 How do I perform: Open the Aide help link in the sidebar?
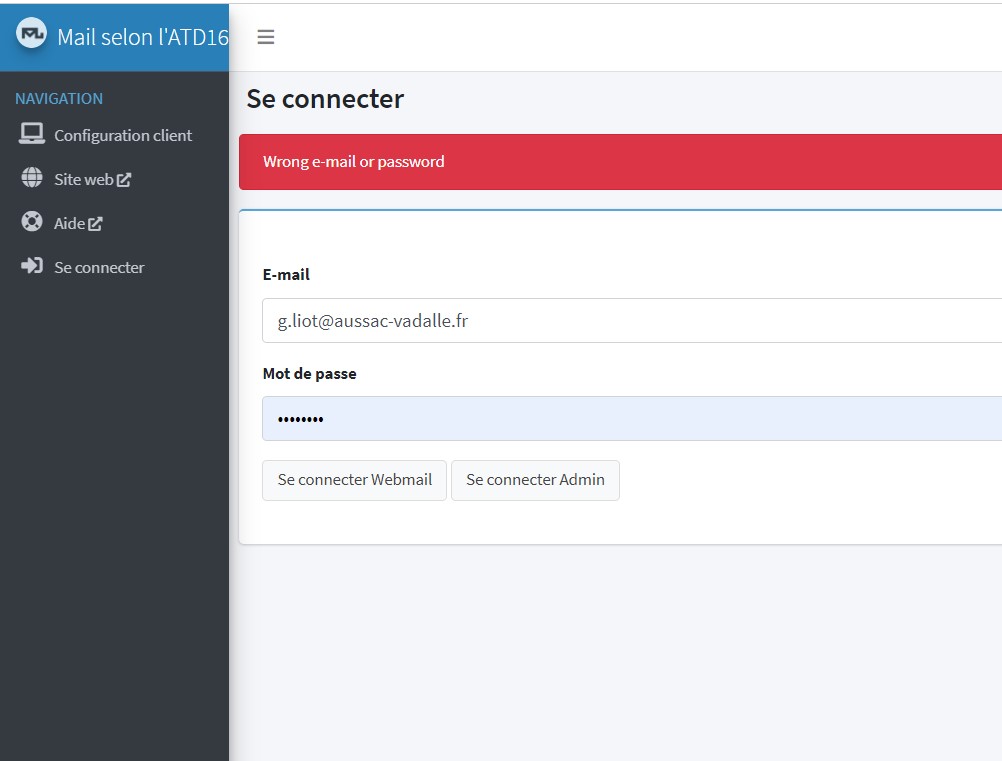(69, 223)
